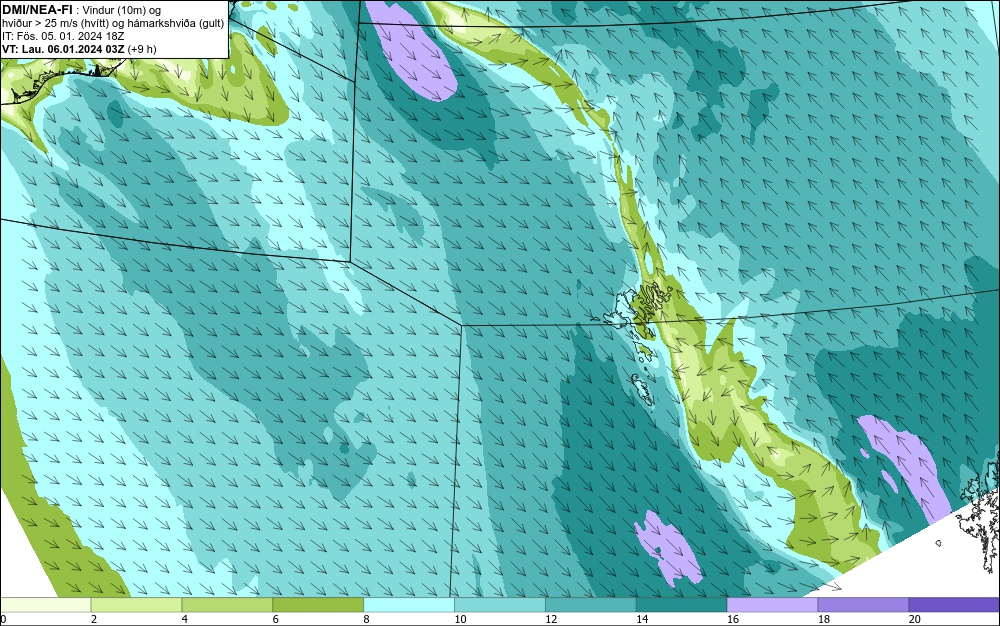Click the 14–16 m/s dark teal swatch
Screen dimensions: 1000x626
coord(682,605)
